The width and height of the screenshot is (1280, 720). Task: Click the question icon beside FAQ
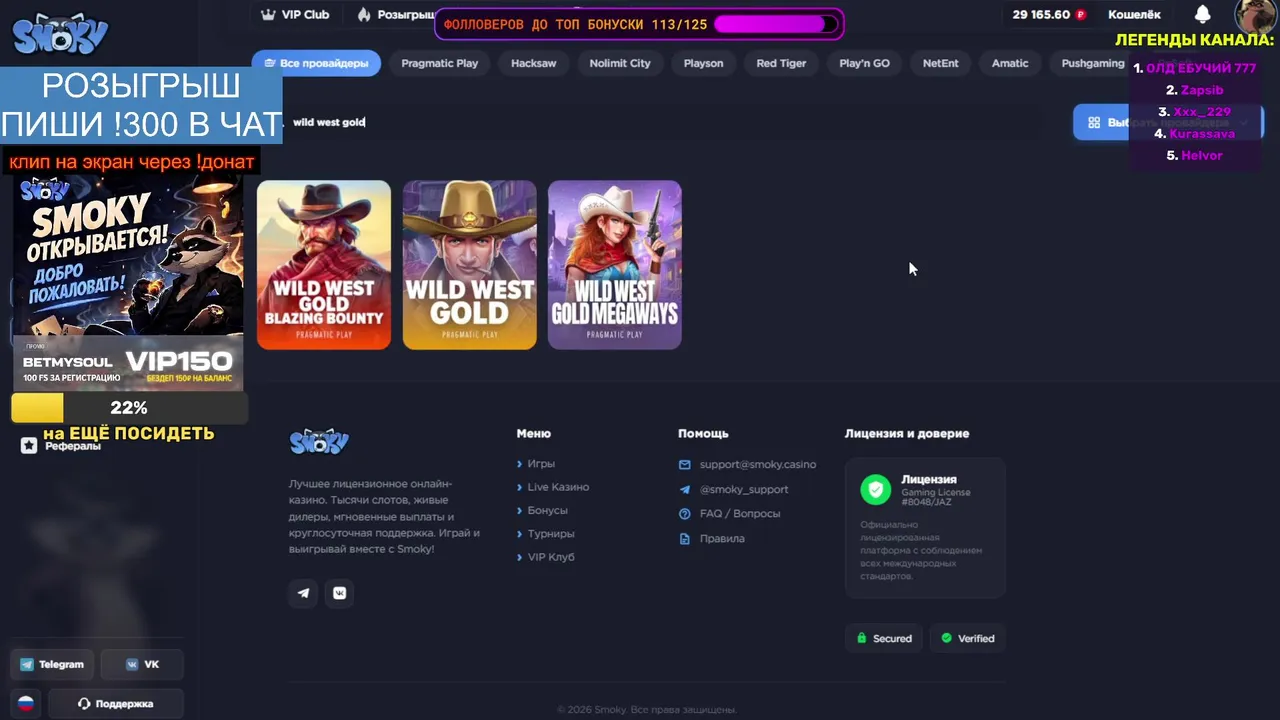pyautogui.click(x=685, y=514)
